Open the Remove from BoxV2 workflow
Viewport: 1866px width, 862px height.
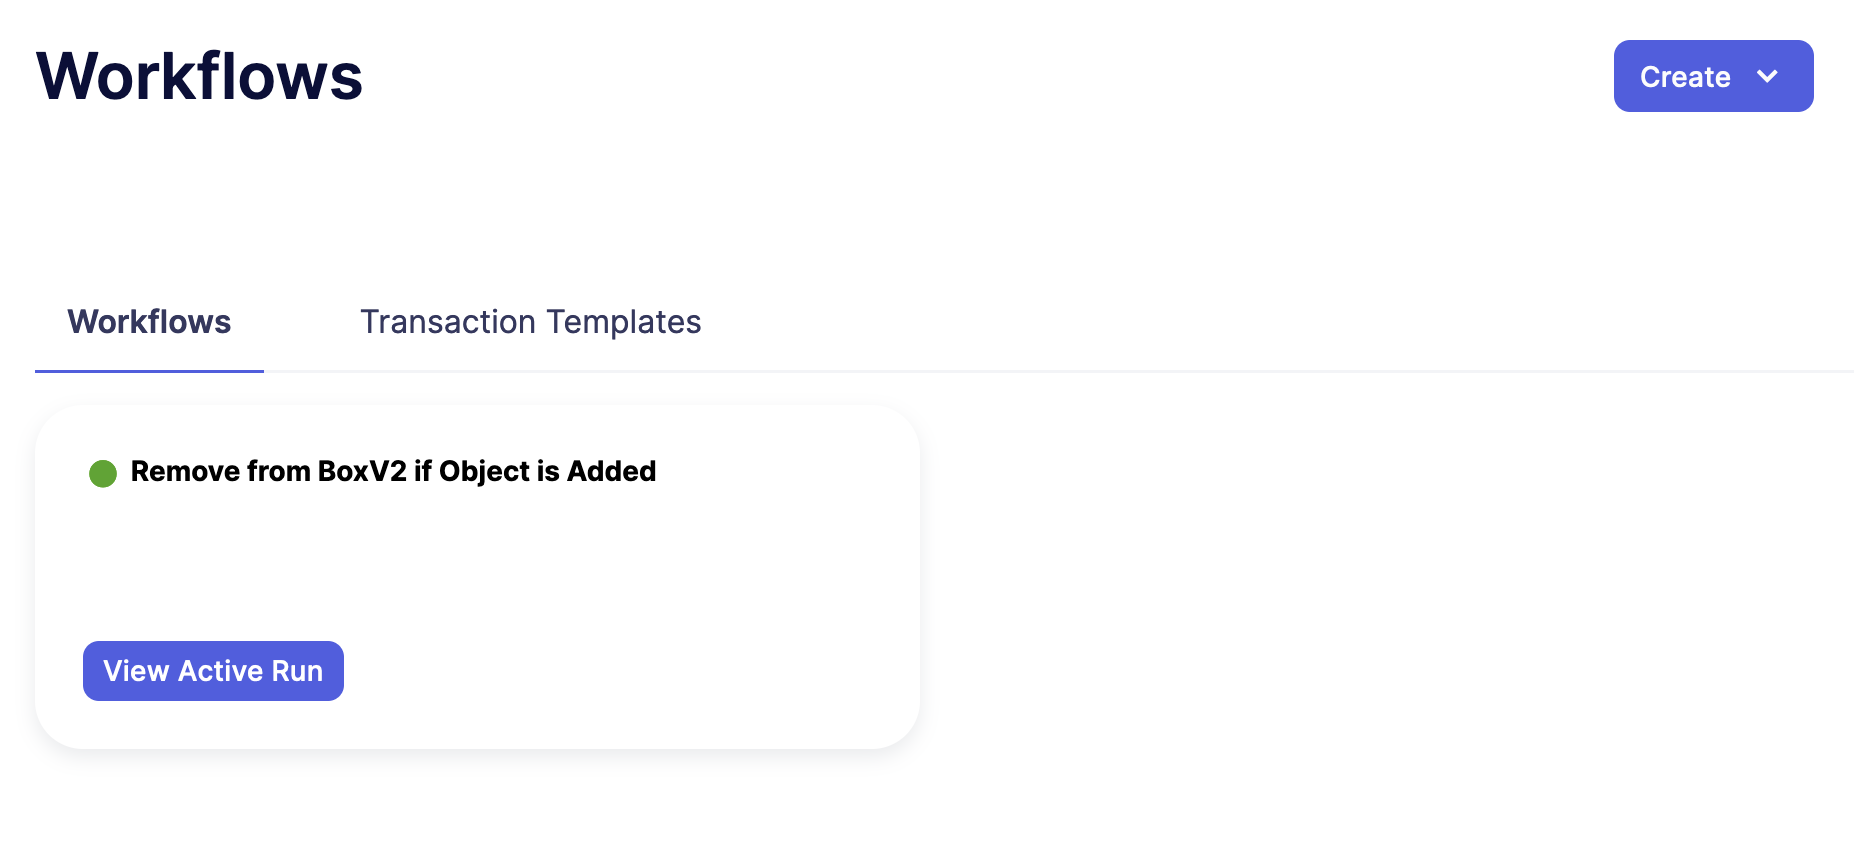[393, 471]
